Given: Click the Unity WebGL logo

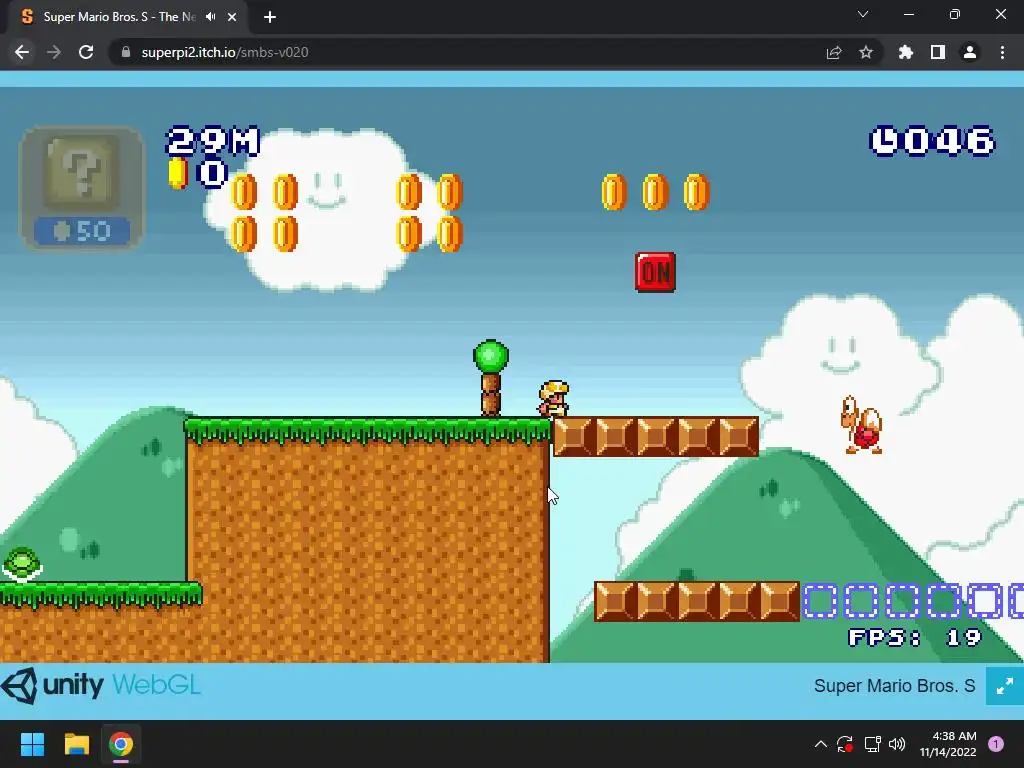Looking at the screenshot, I should point(101,686).
